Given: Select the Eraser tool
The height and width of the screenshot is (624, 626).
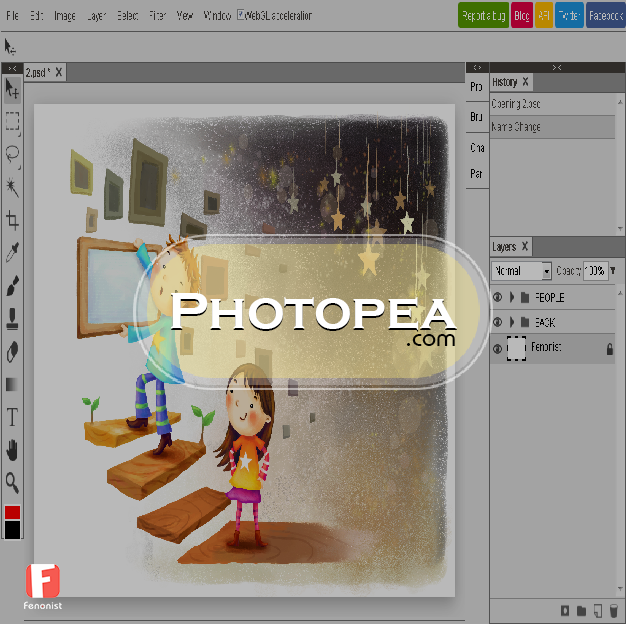Looking at the screenshot, I should 12,352.
